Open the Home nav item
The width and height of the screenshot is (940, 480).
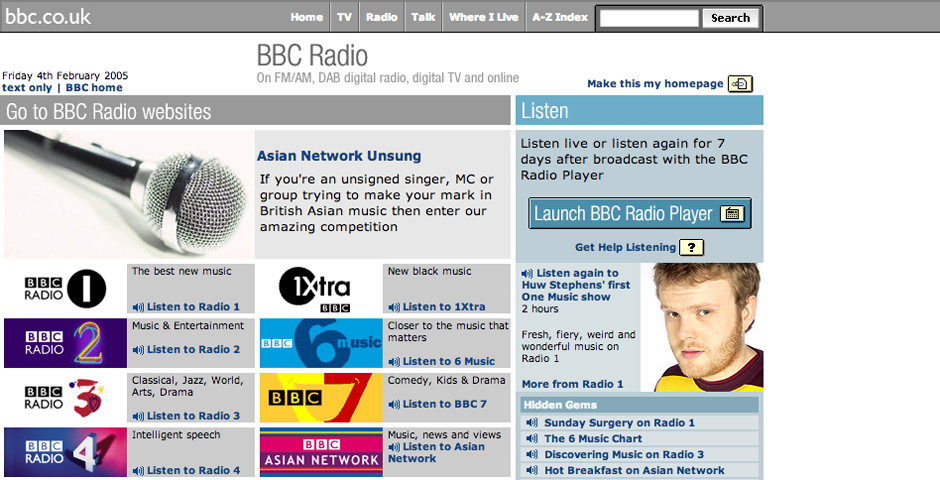pos(307,17)
